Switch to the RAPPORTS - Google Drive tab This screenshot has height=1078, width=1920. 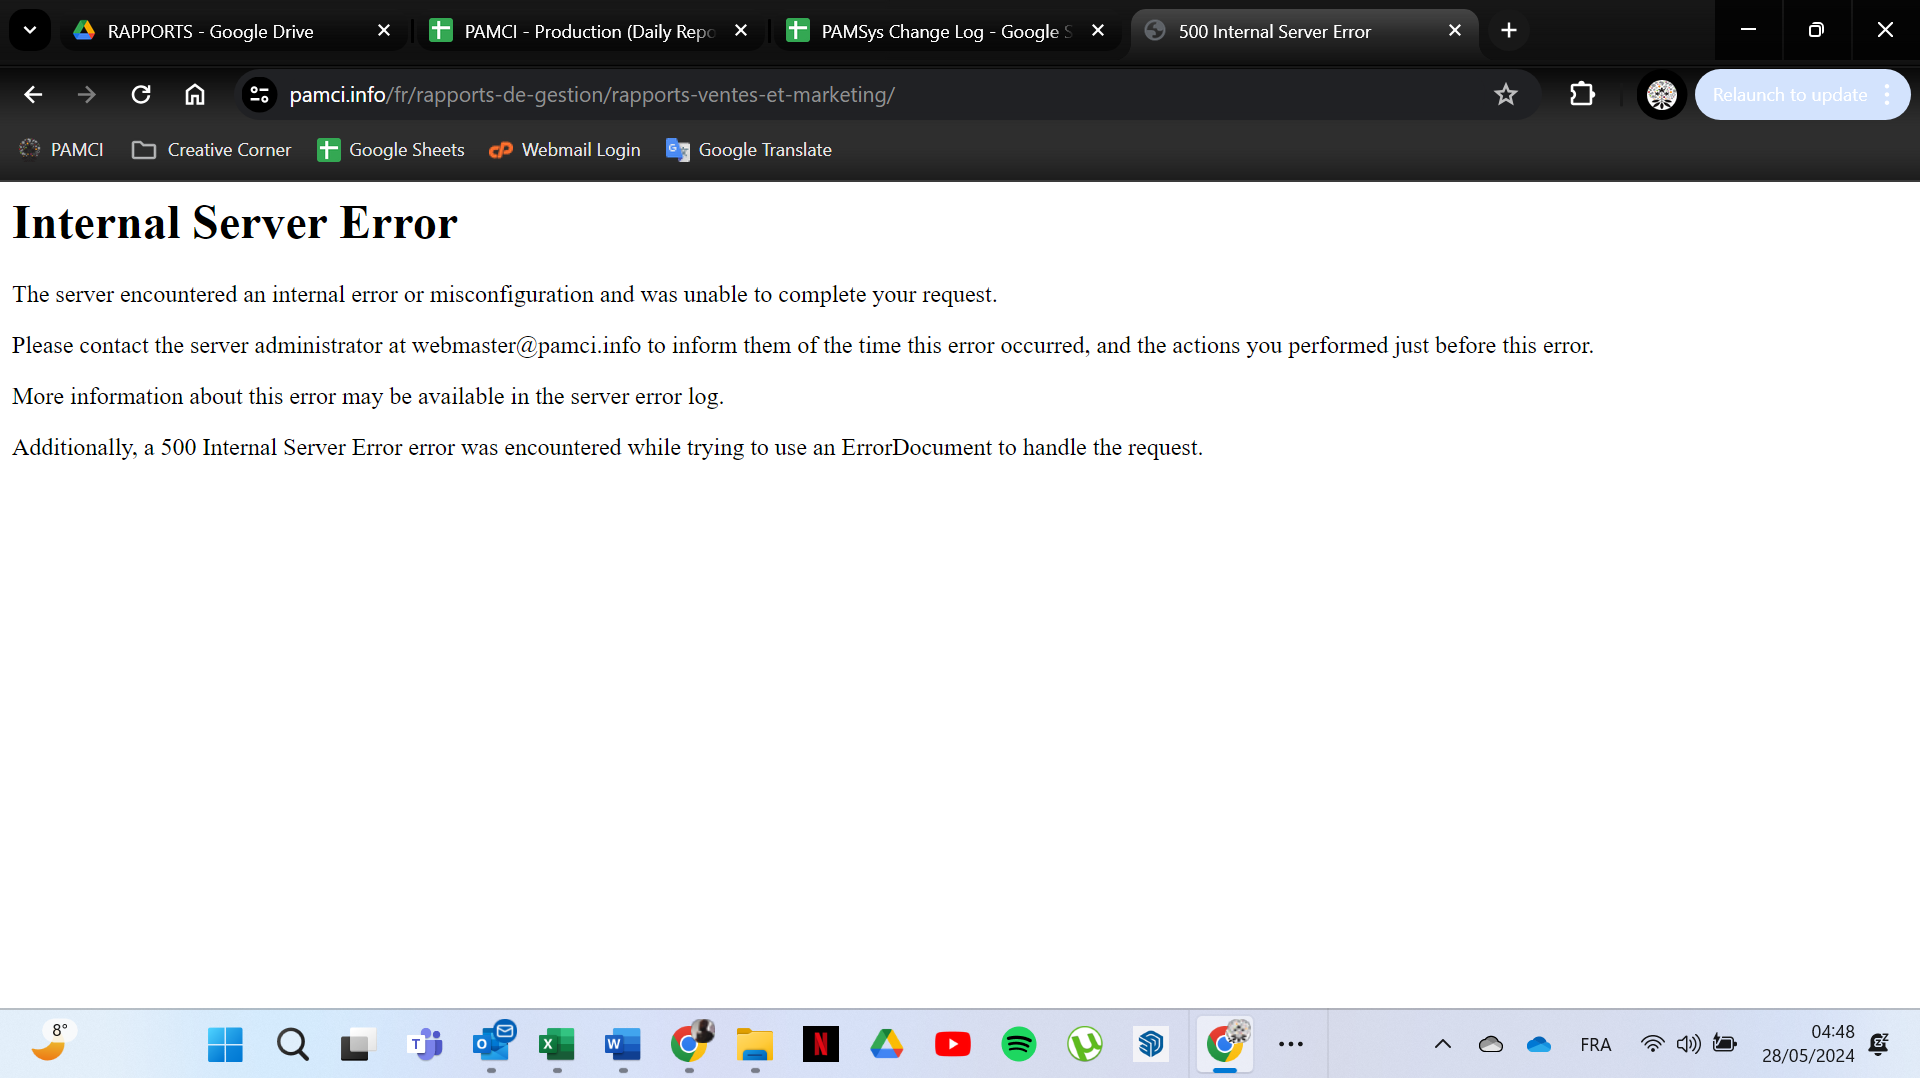click(x=234, y=31)
